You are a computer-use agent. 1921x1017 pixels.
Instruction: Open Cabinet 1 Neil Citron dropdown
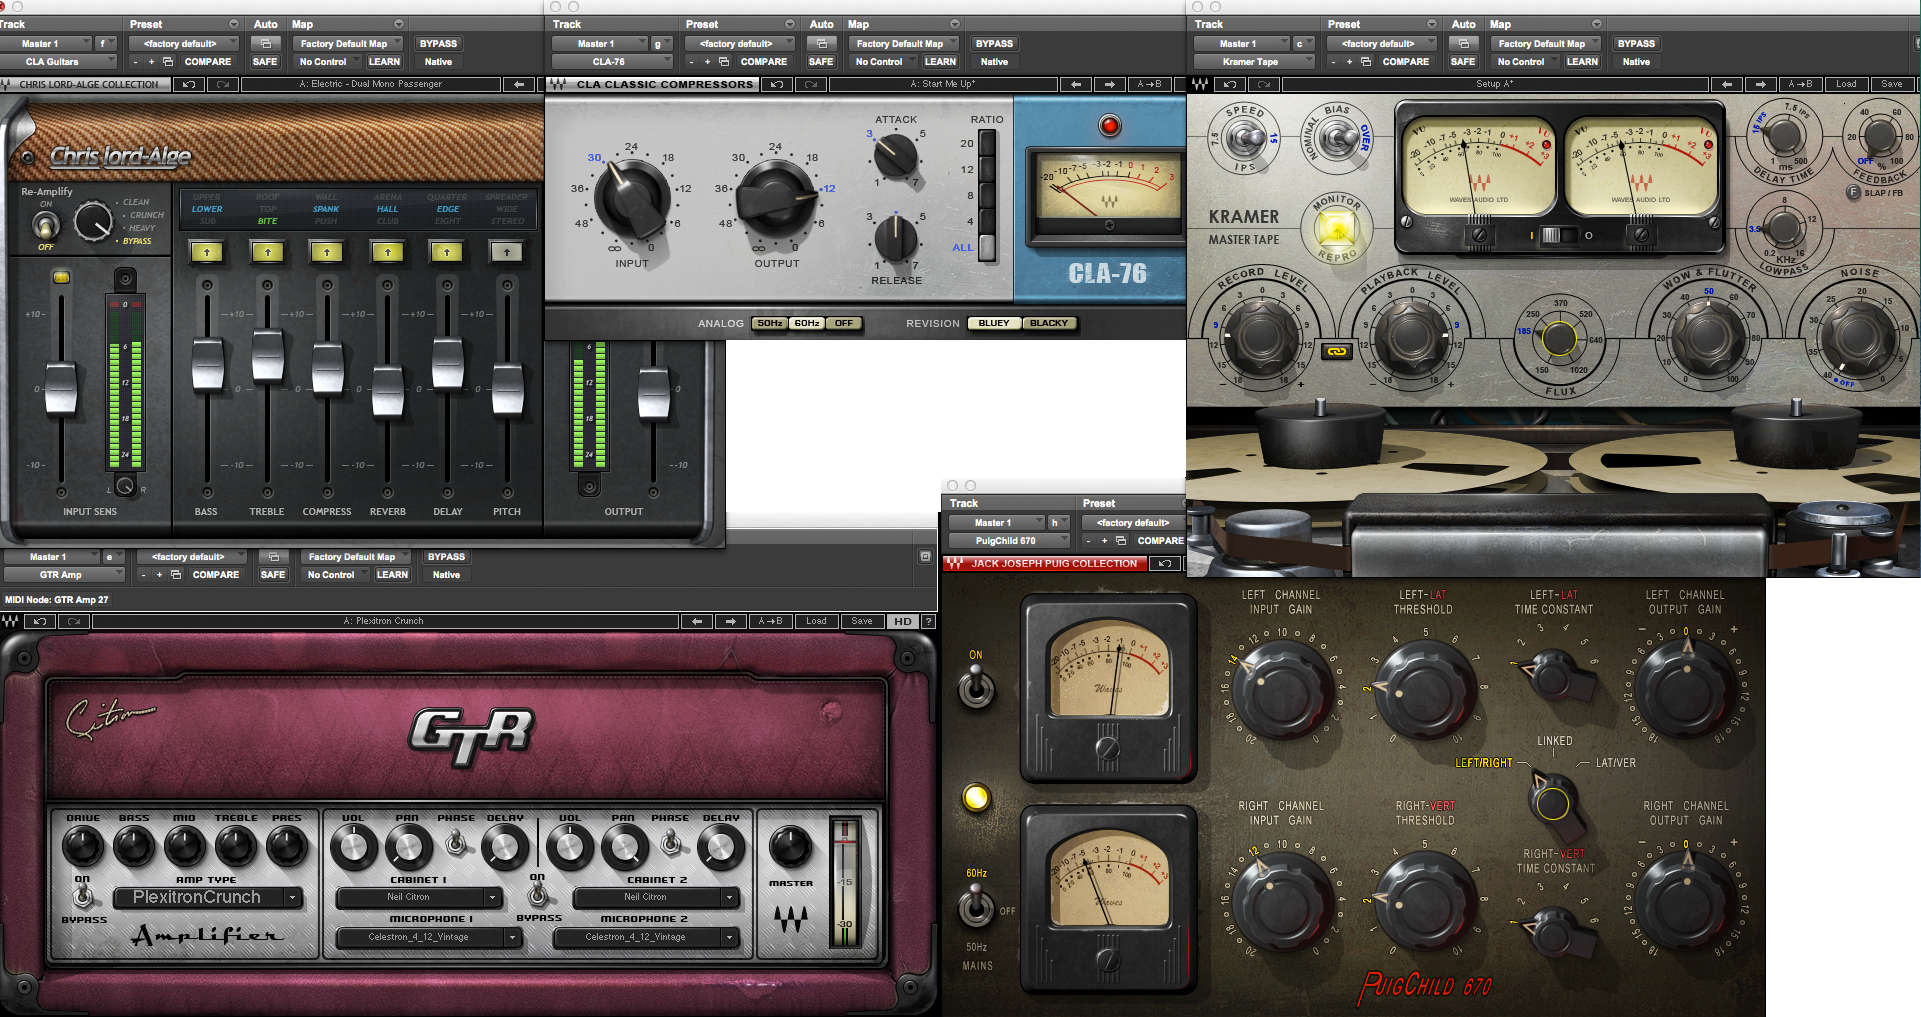[418, 897]
